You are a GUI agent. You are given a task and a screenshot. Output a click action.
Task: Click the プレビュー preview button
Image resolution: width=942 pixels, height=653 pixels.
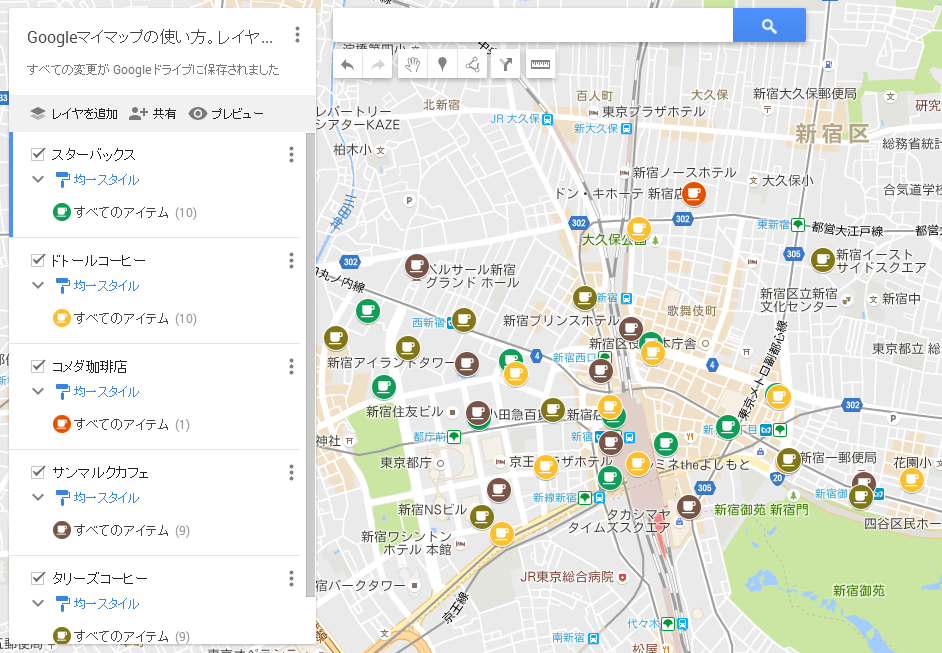(227, 114)
